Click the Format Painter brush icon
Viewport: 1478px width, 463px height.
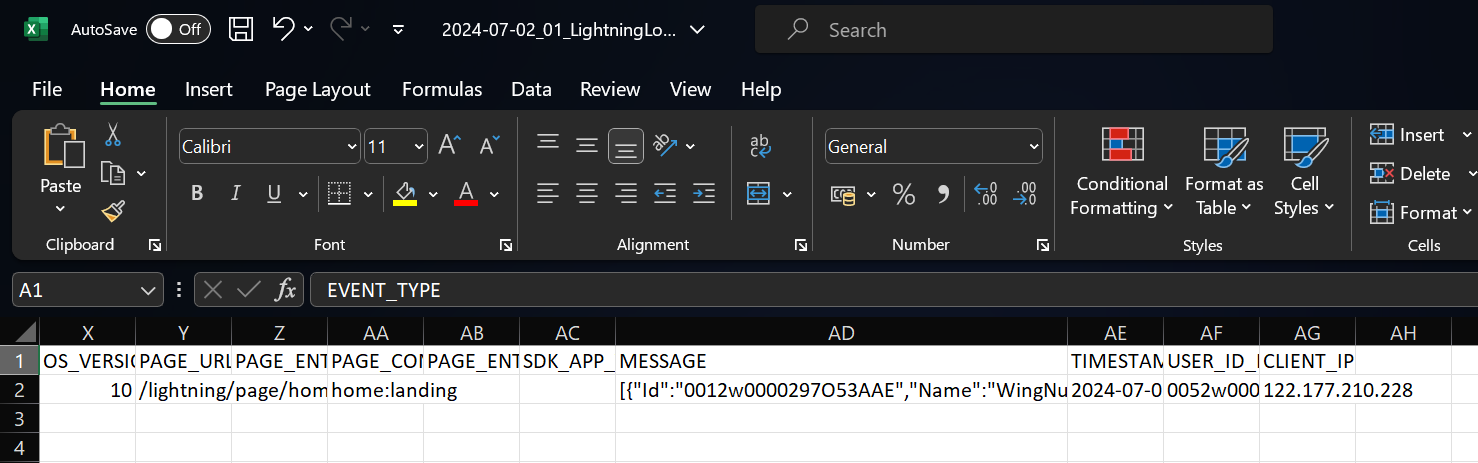tap(113, 212)
